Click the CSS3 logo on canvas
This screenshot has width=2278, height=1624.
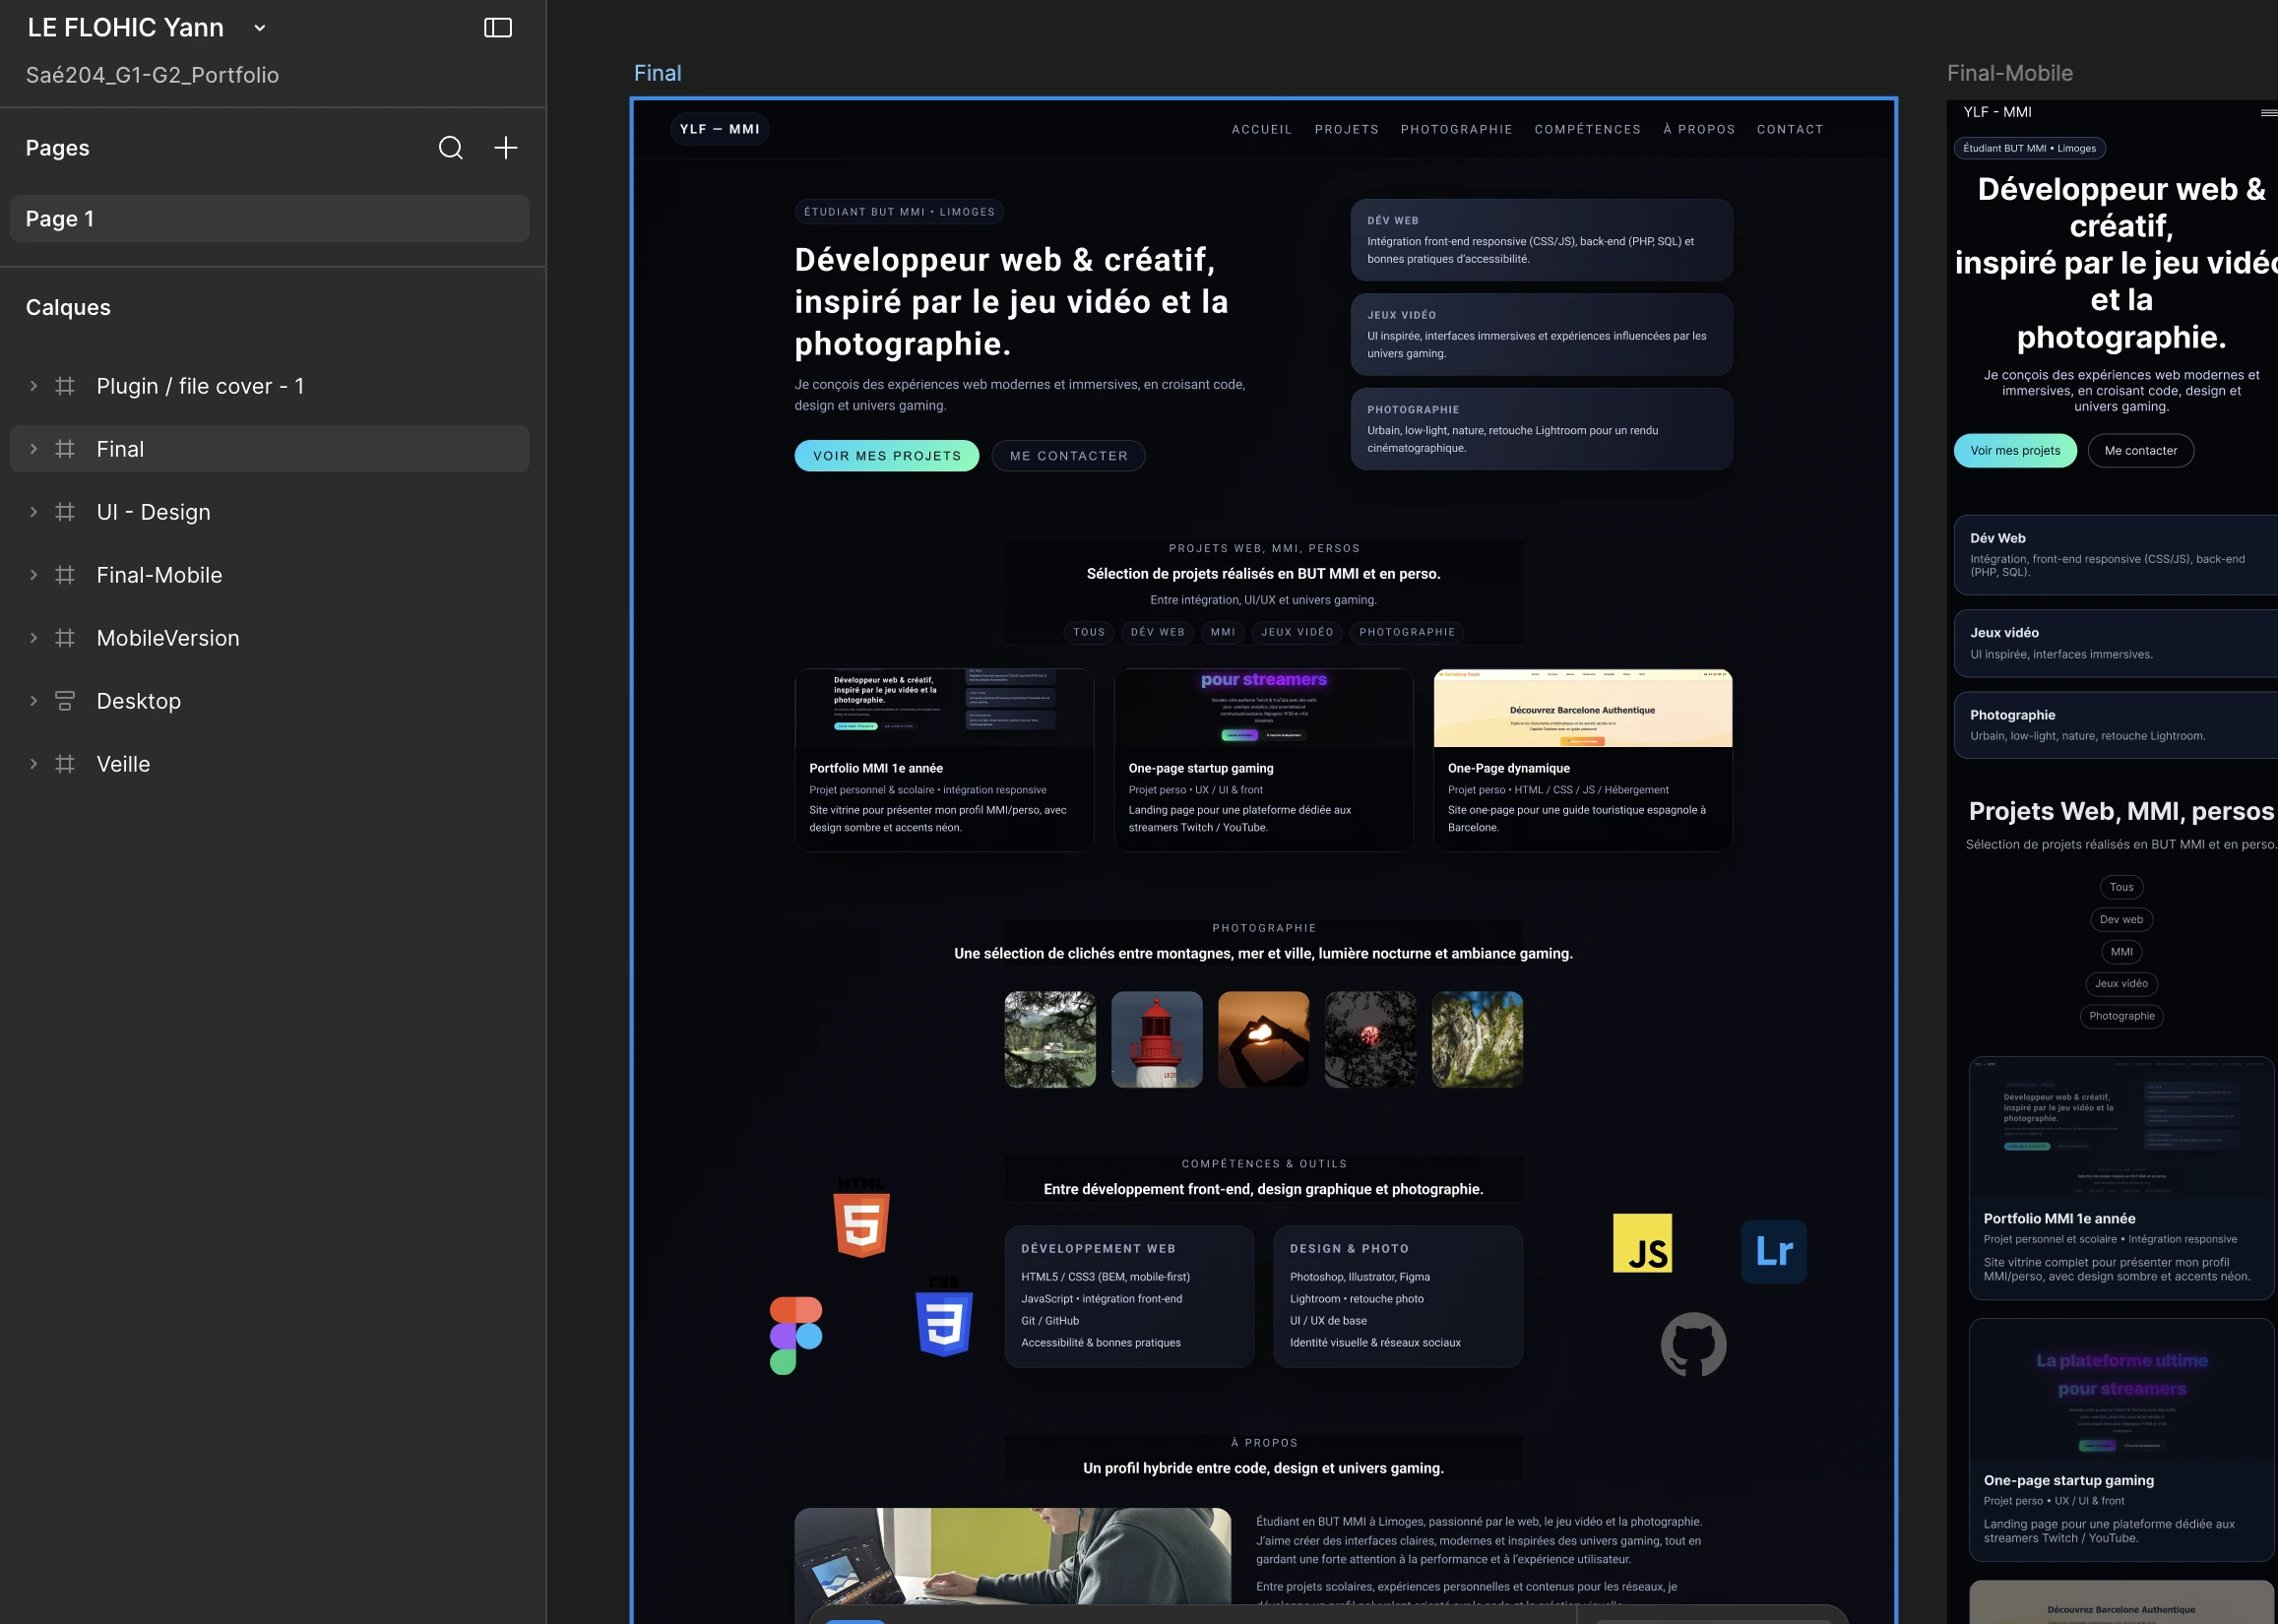click(944, 1317)
